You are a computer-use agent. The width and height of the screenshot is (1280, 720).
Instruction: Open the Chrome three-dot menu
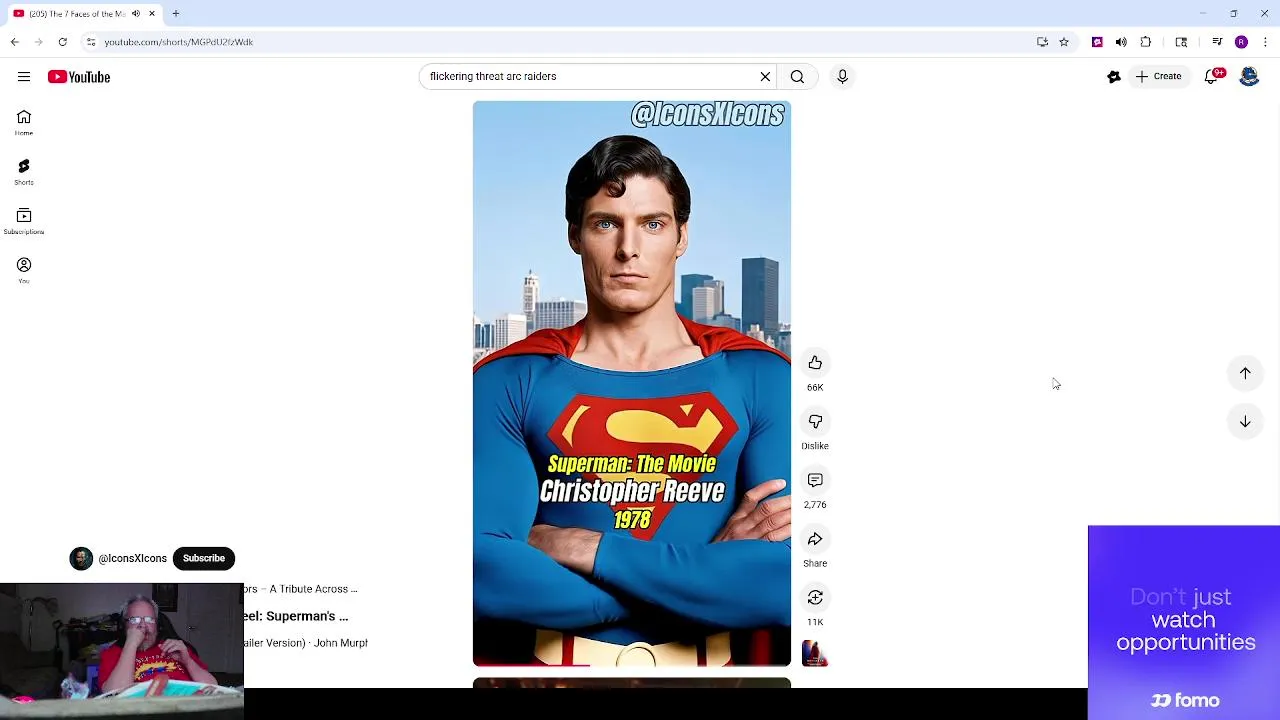[1266, 42]
